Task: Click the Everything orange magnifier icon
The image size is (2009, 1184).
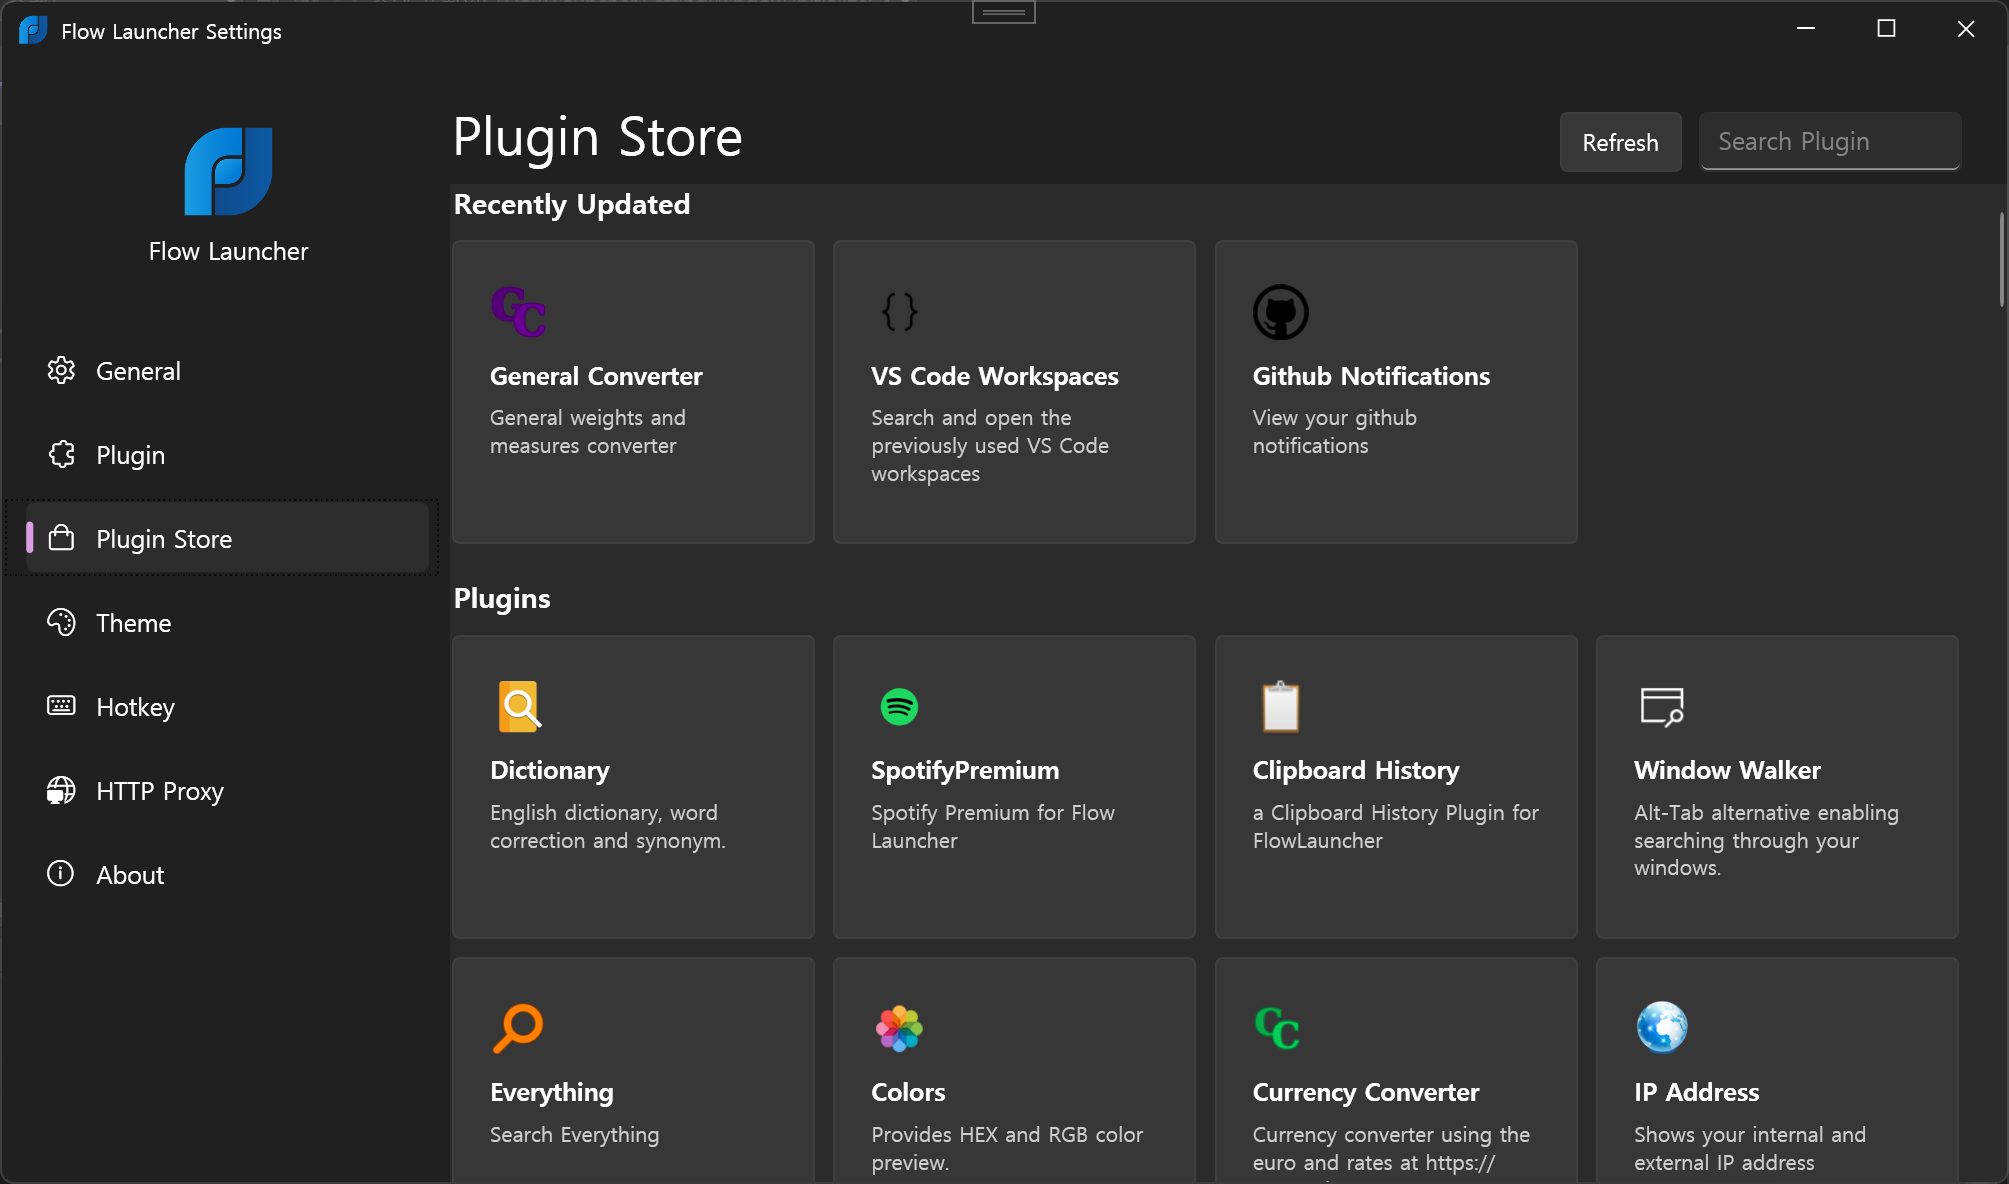Action: click(518, 1028)
